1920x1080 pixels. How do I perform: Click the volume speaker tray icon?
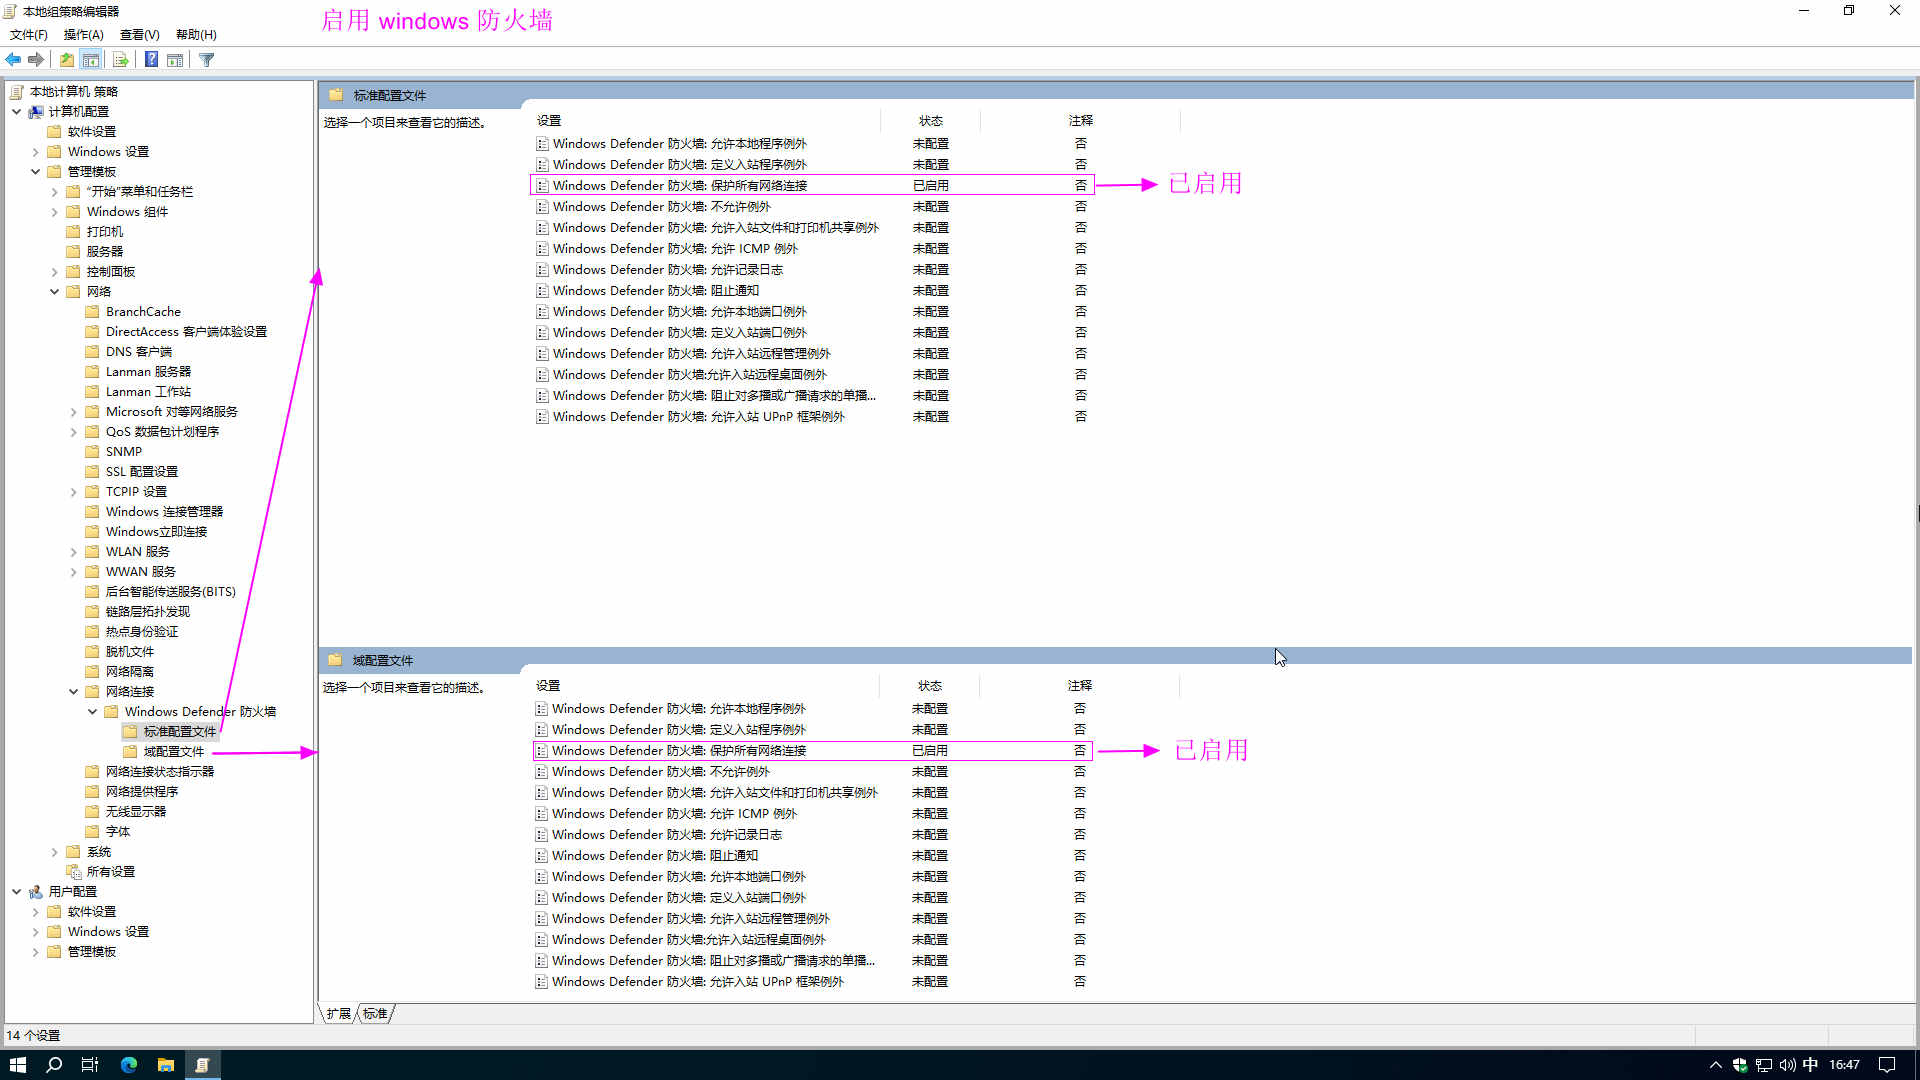[1787, 1065]
